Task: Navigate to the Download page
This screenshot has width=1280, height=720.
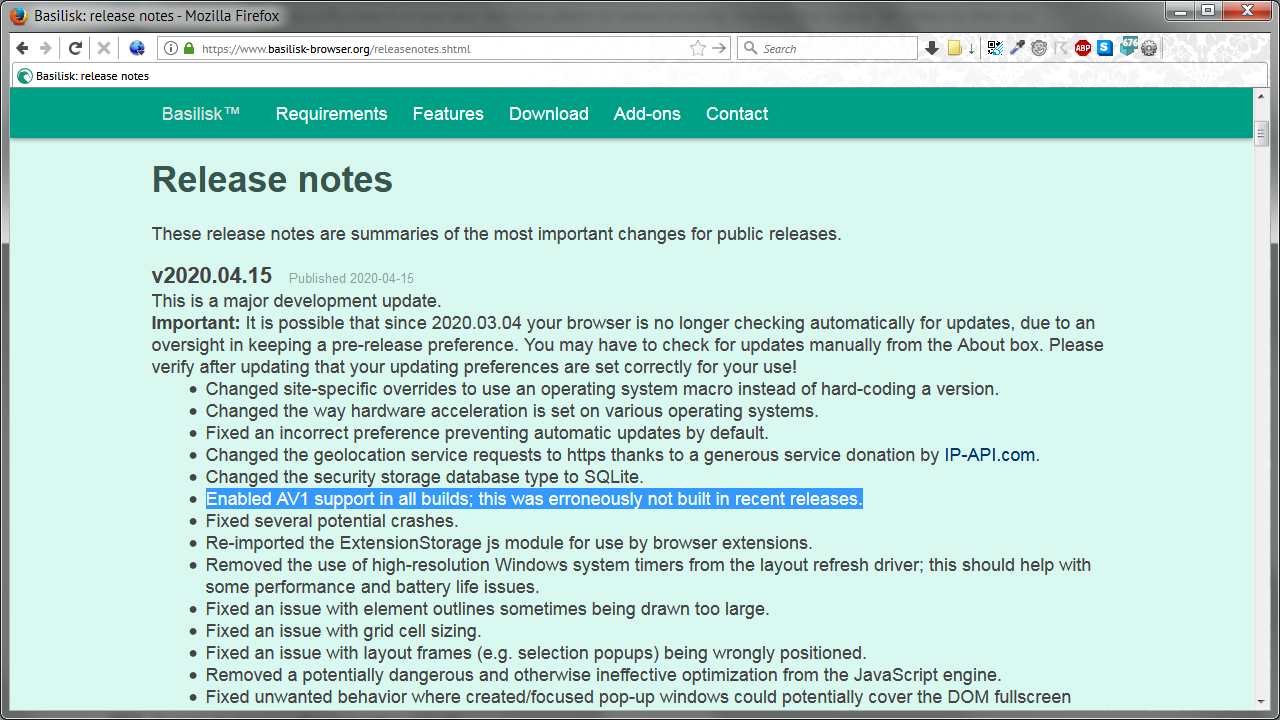Action: click(549, 114)
